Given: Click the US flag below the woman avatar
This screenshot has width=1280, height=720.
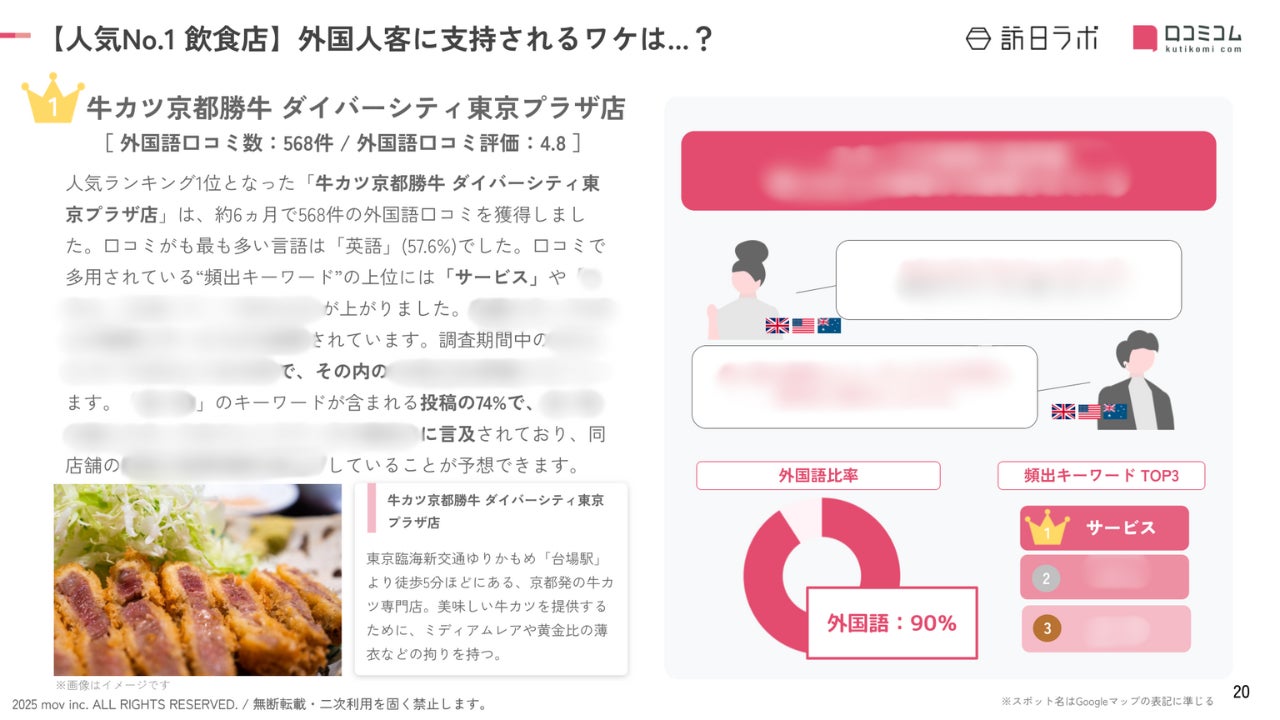Looking at the screenshot, I should tap(803, 325).
